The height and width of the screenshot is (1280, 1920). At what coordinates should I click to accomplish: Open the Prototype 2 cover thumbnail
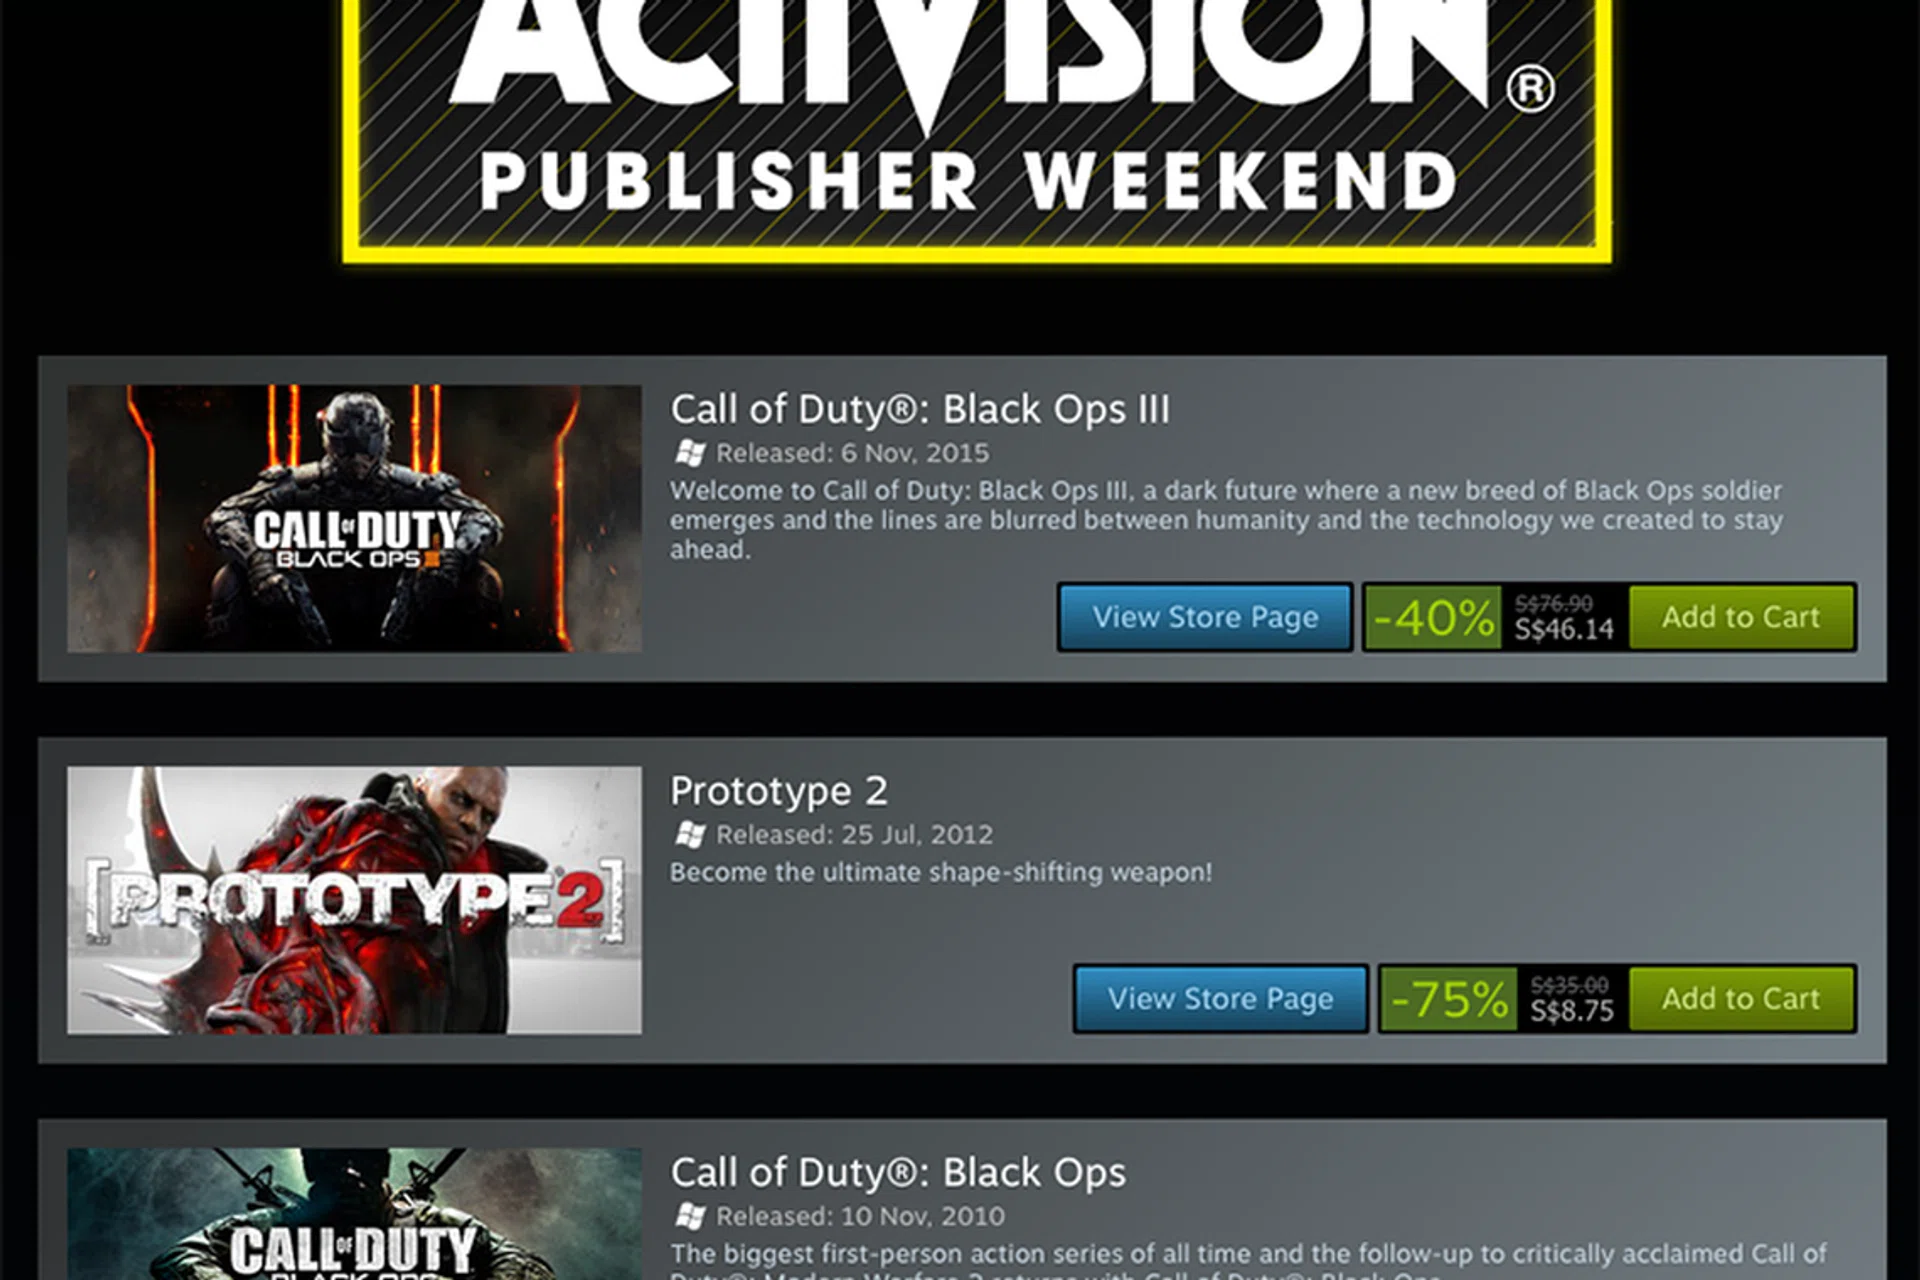coord(354,900)
